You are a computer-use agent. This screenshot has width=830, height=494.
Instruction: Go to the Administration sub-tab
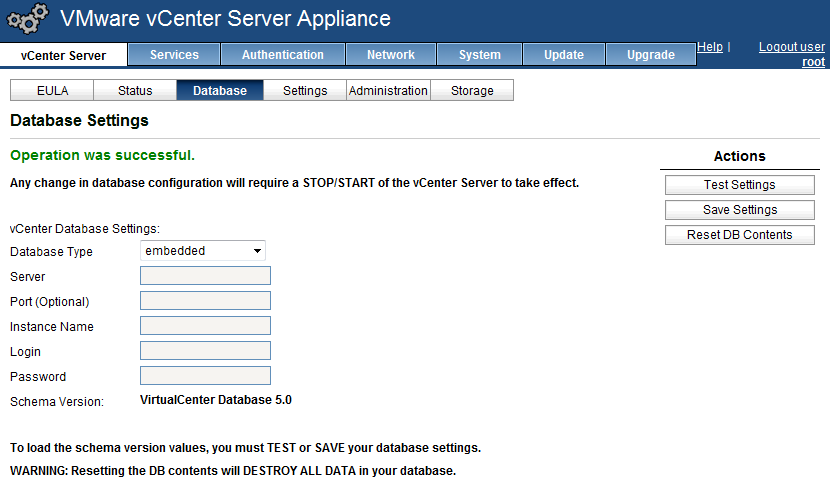click(x=388, y=91)
